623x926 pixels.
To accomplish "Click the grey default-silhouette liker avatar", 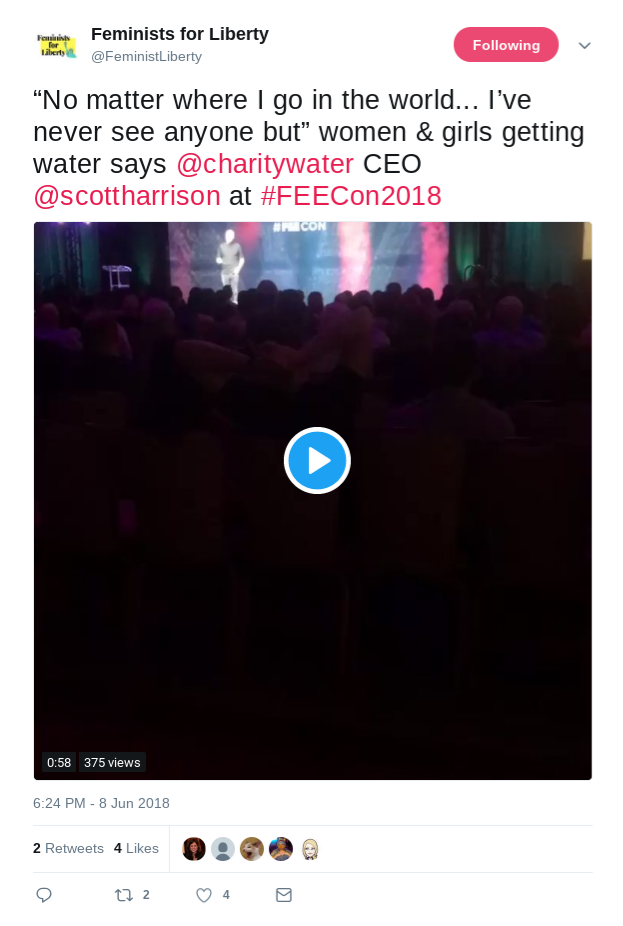I will click(223, 849).
